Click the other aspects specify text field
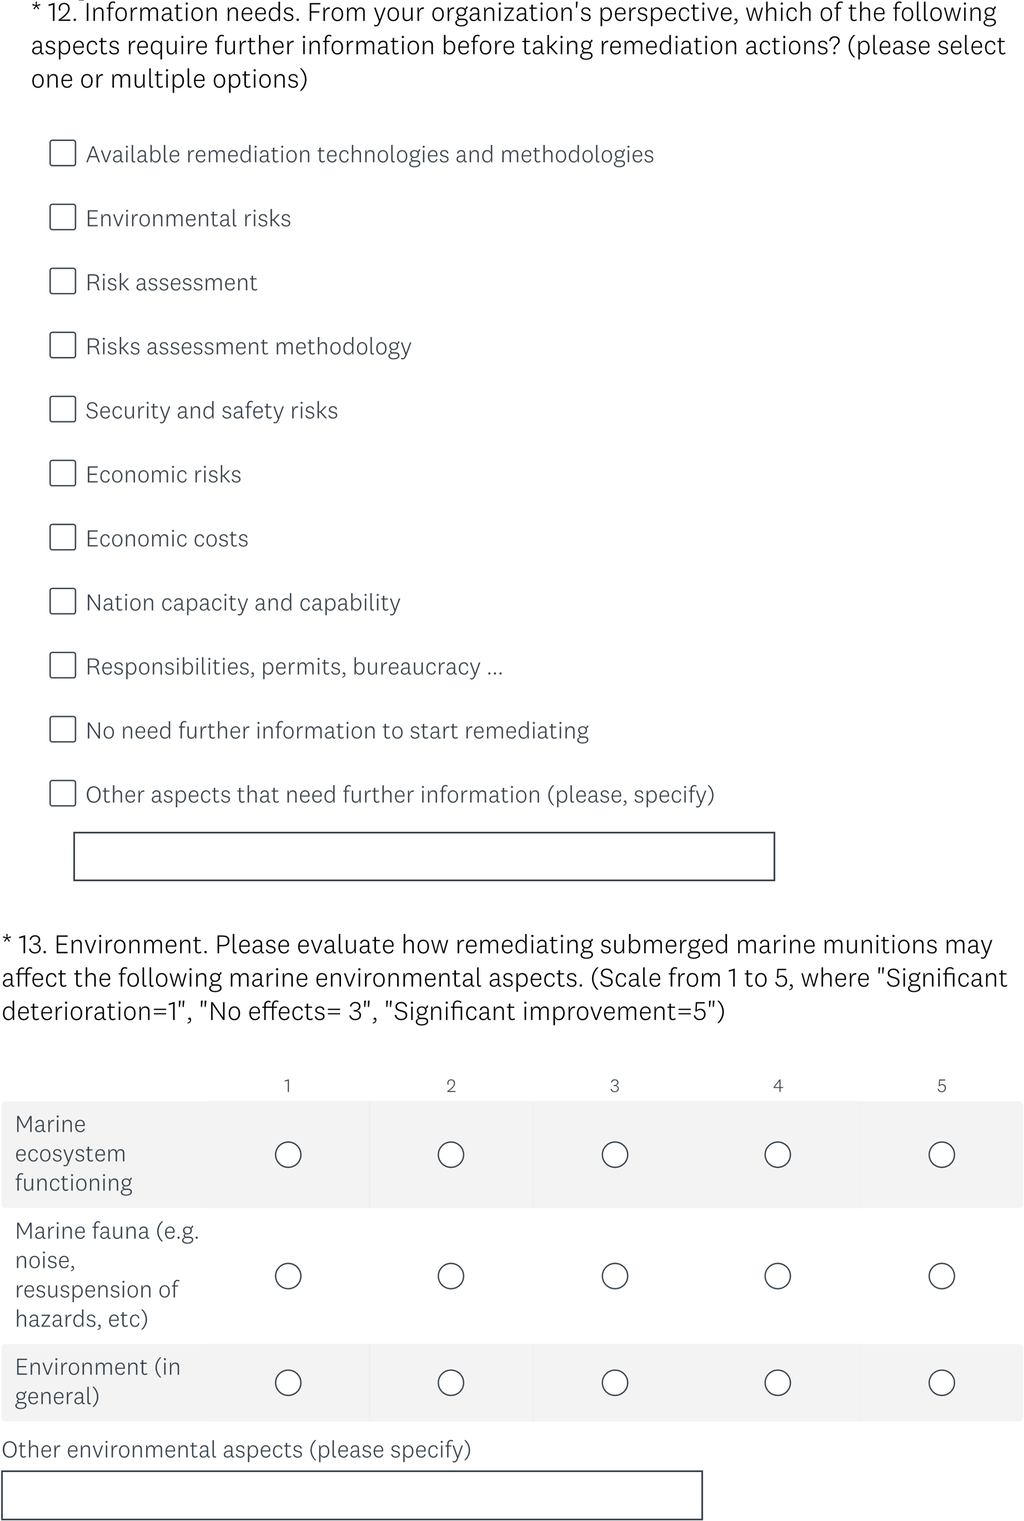The image size is (1024, 1521). tap(424, 857)
